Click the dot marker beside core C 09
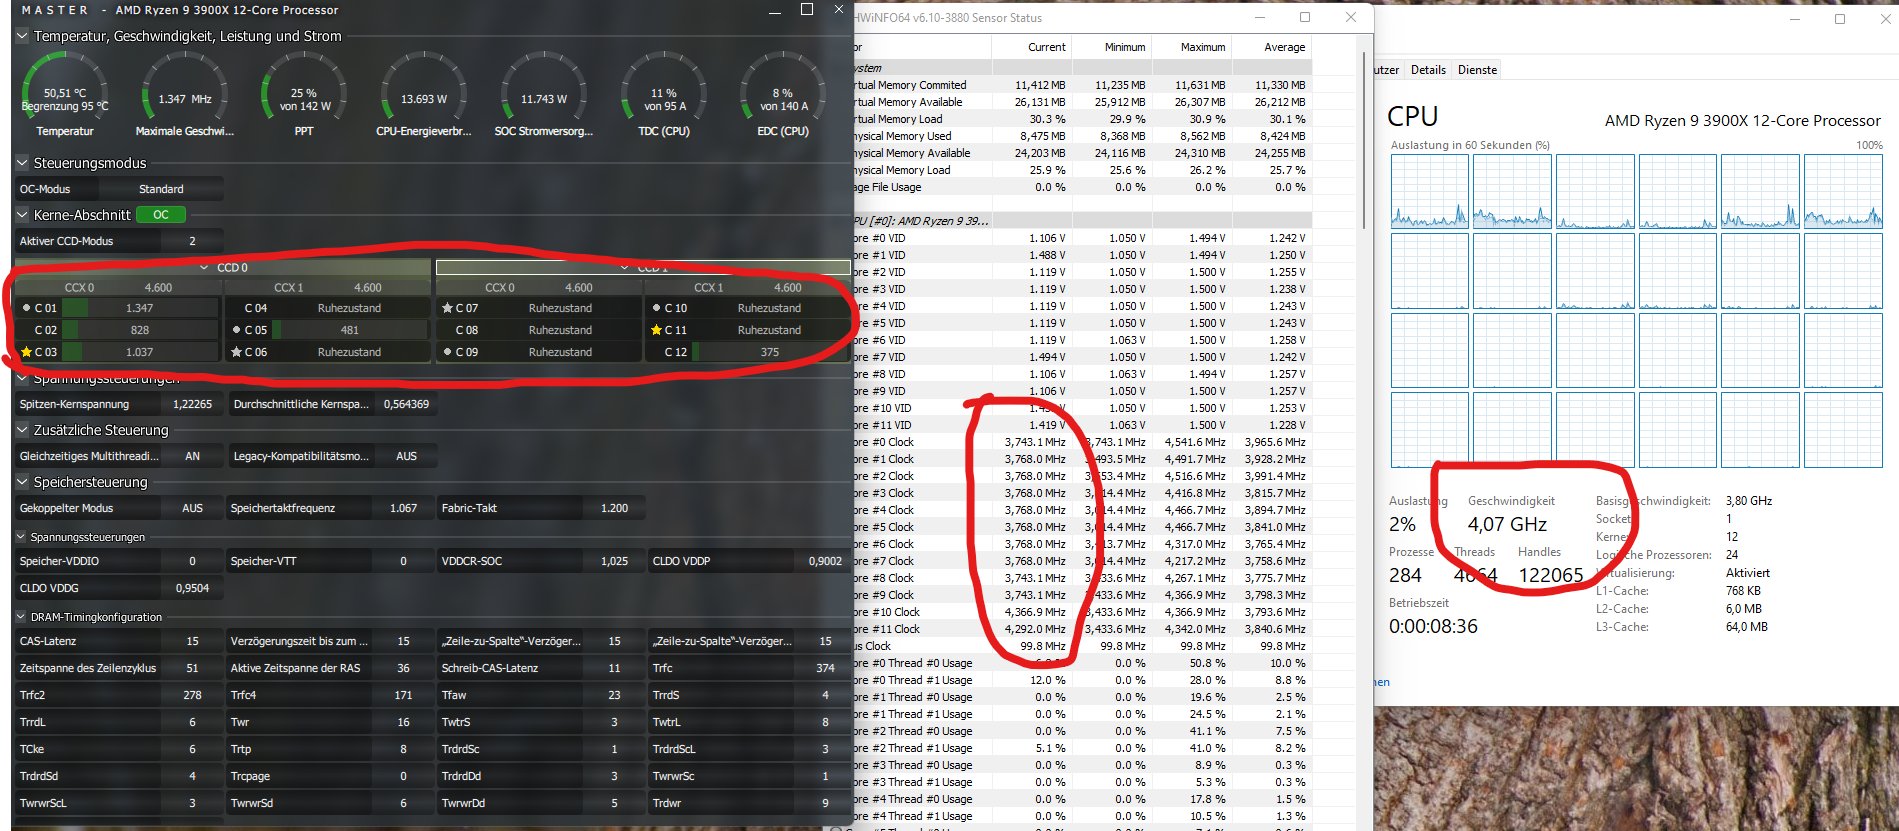This screenshot has height=831, width=1899. [x=447, y=352]
